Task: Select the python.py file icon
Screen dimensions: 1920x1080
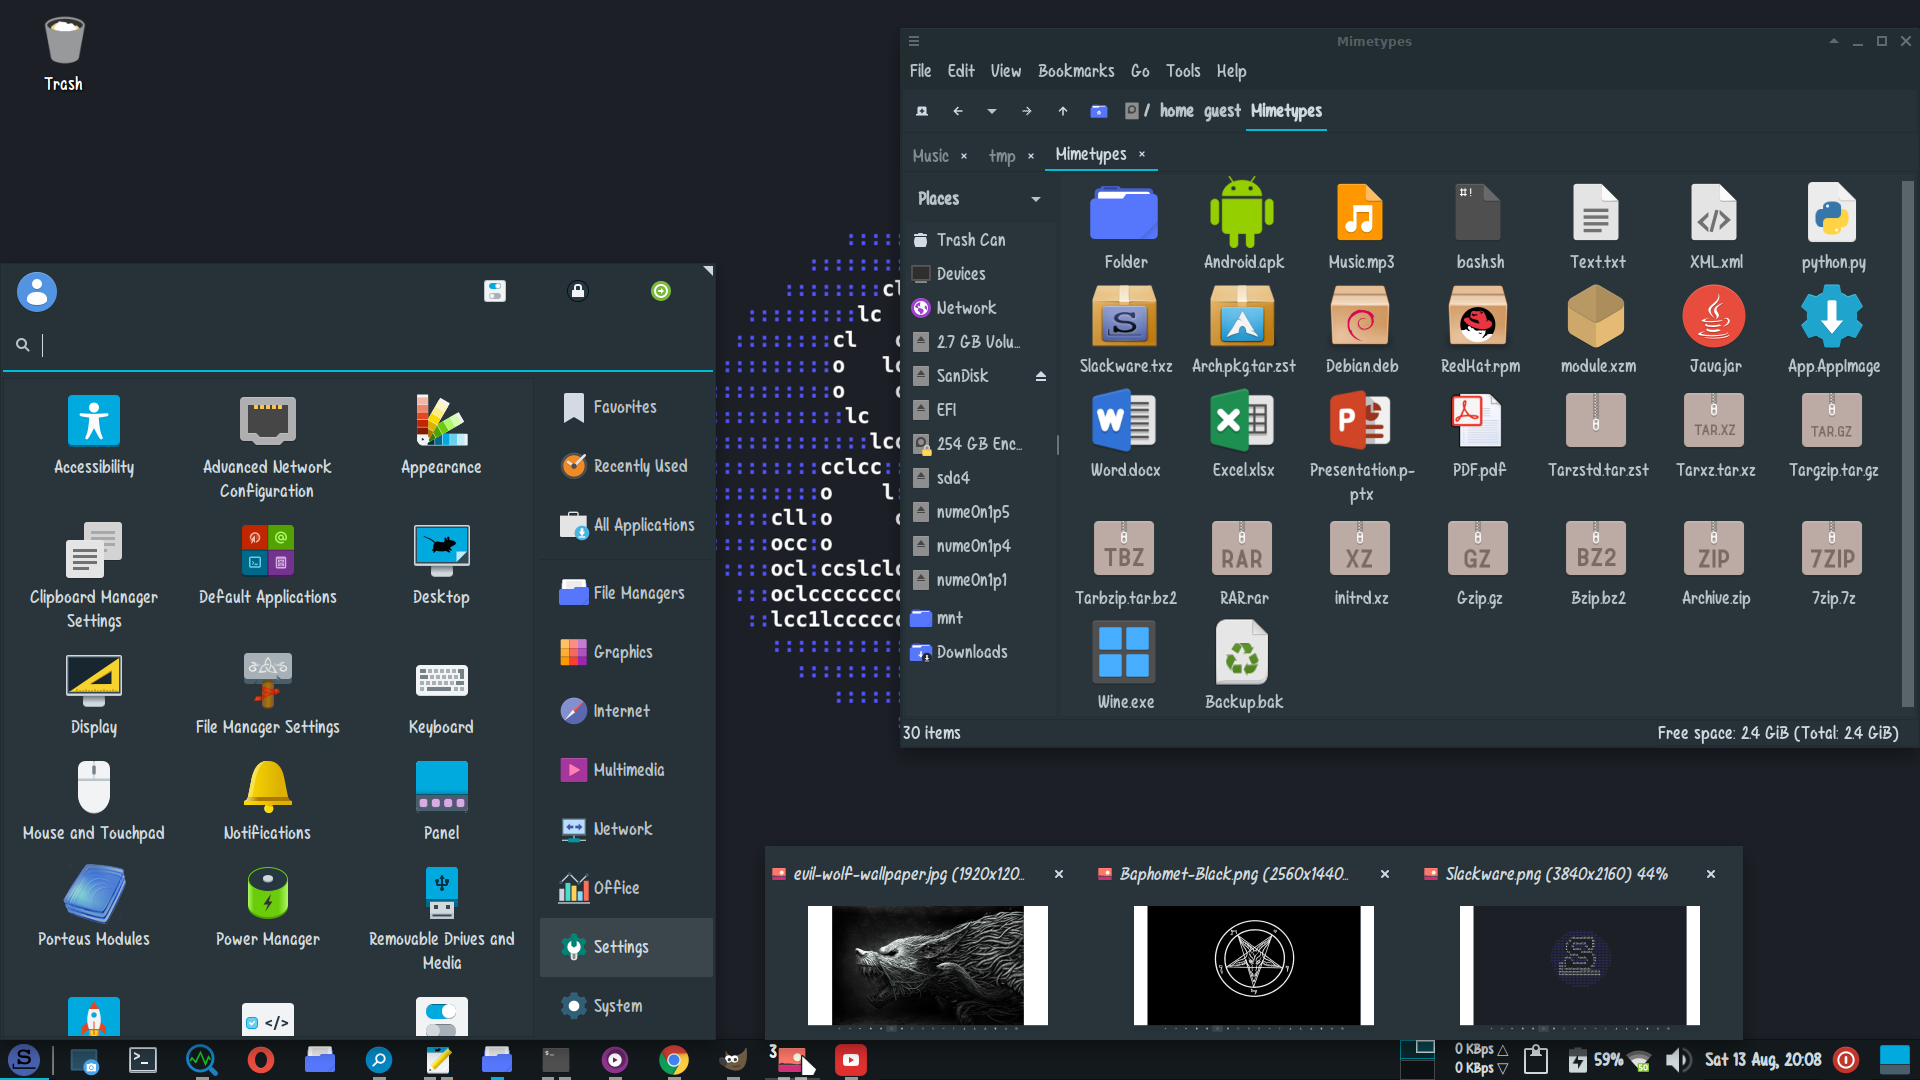Action: tap(1832, 213)
